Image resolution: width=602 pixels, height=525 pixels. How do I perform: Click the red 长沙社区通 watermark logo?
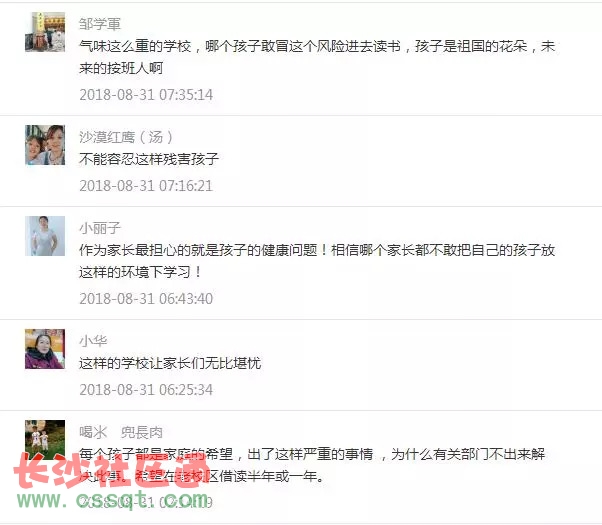[111, 470]
